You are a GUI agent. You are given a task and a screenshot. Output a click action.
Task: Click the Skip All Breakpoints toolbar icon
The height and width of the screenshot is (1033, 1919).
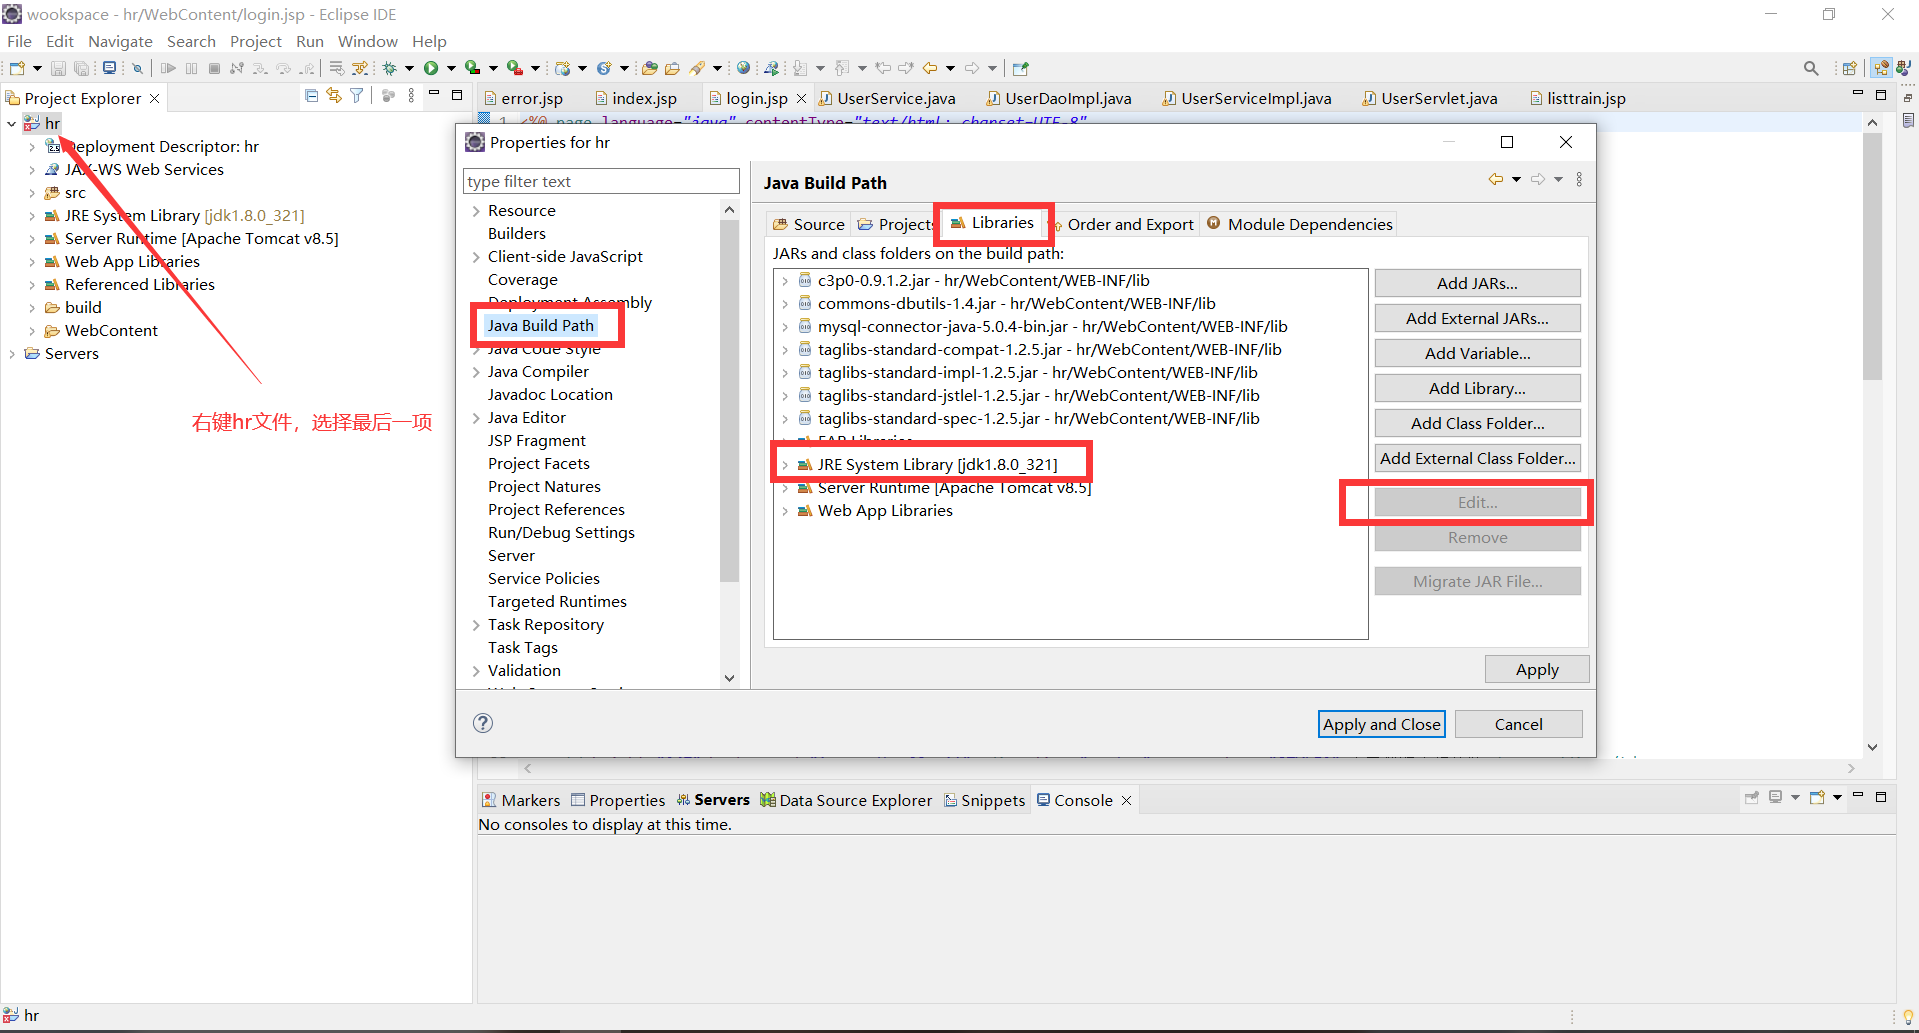click(x=138, y=68)
